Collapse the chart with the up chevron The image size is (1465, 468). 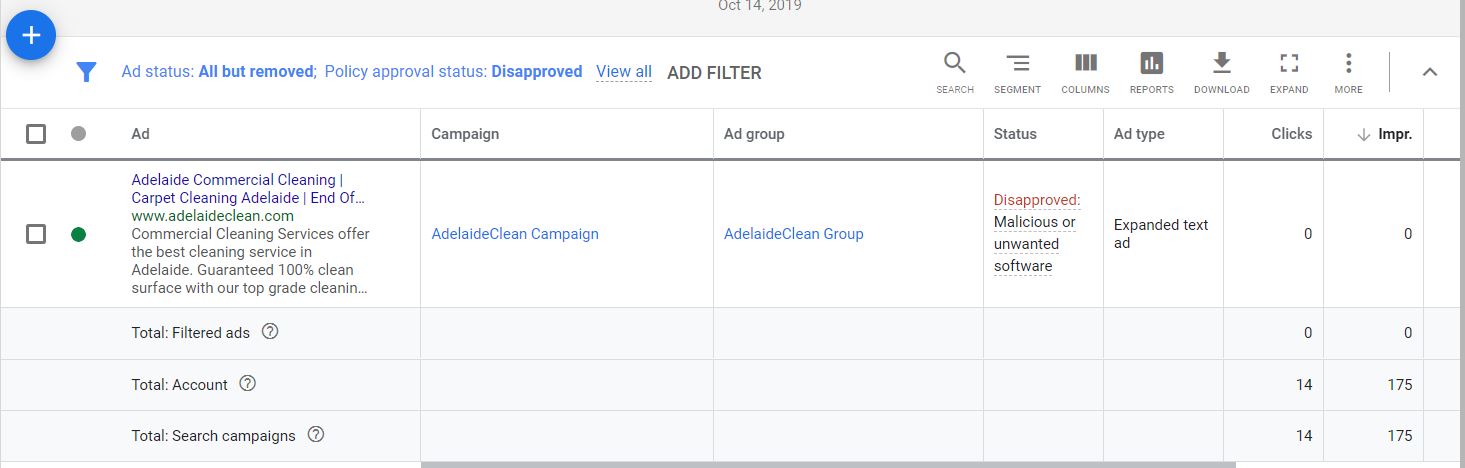tap(1430, 72)
